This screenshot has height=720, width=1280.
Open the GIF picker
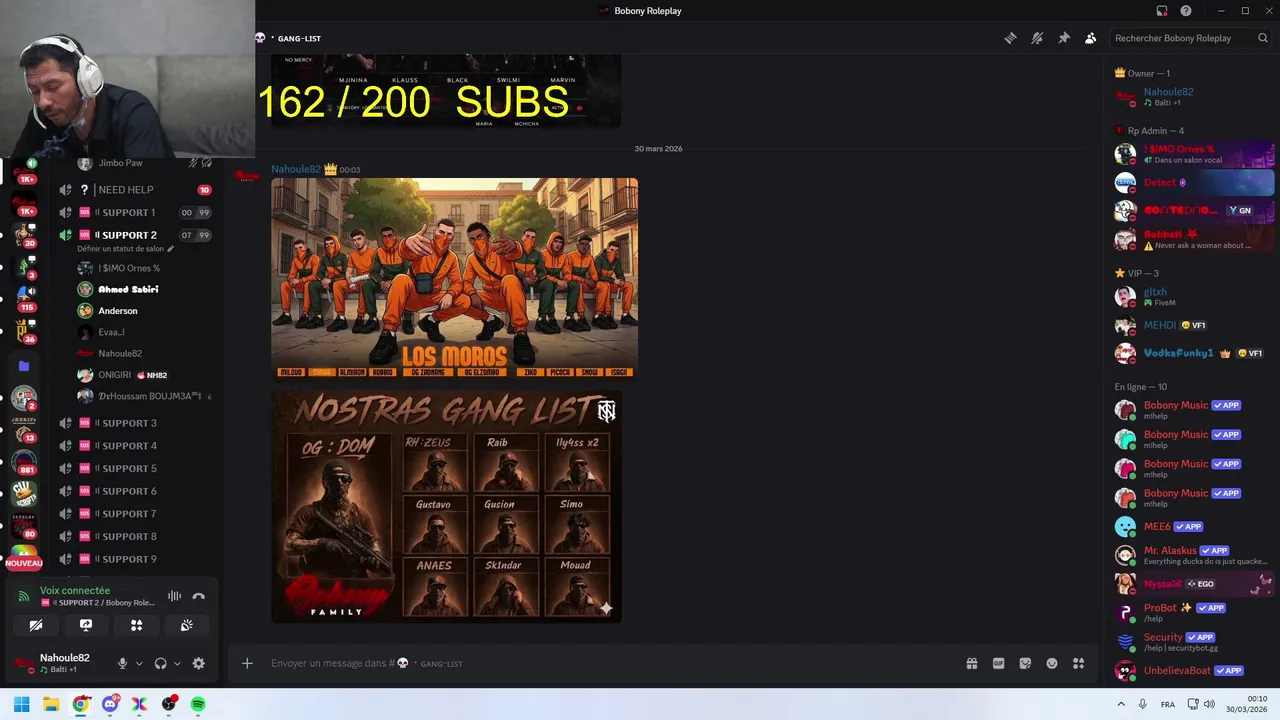click(998, 663)
